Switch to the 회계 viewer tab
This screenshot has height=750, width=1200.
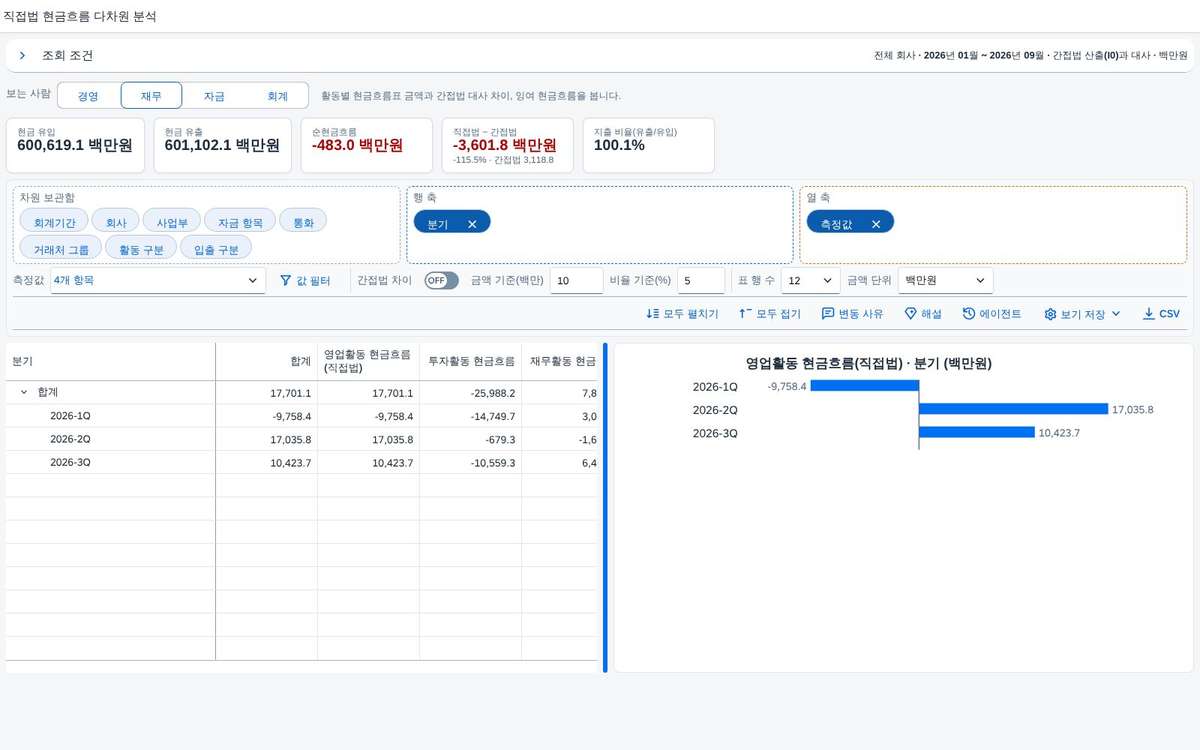click(277, 96)
